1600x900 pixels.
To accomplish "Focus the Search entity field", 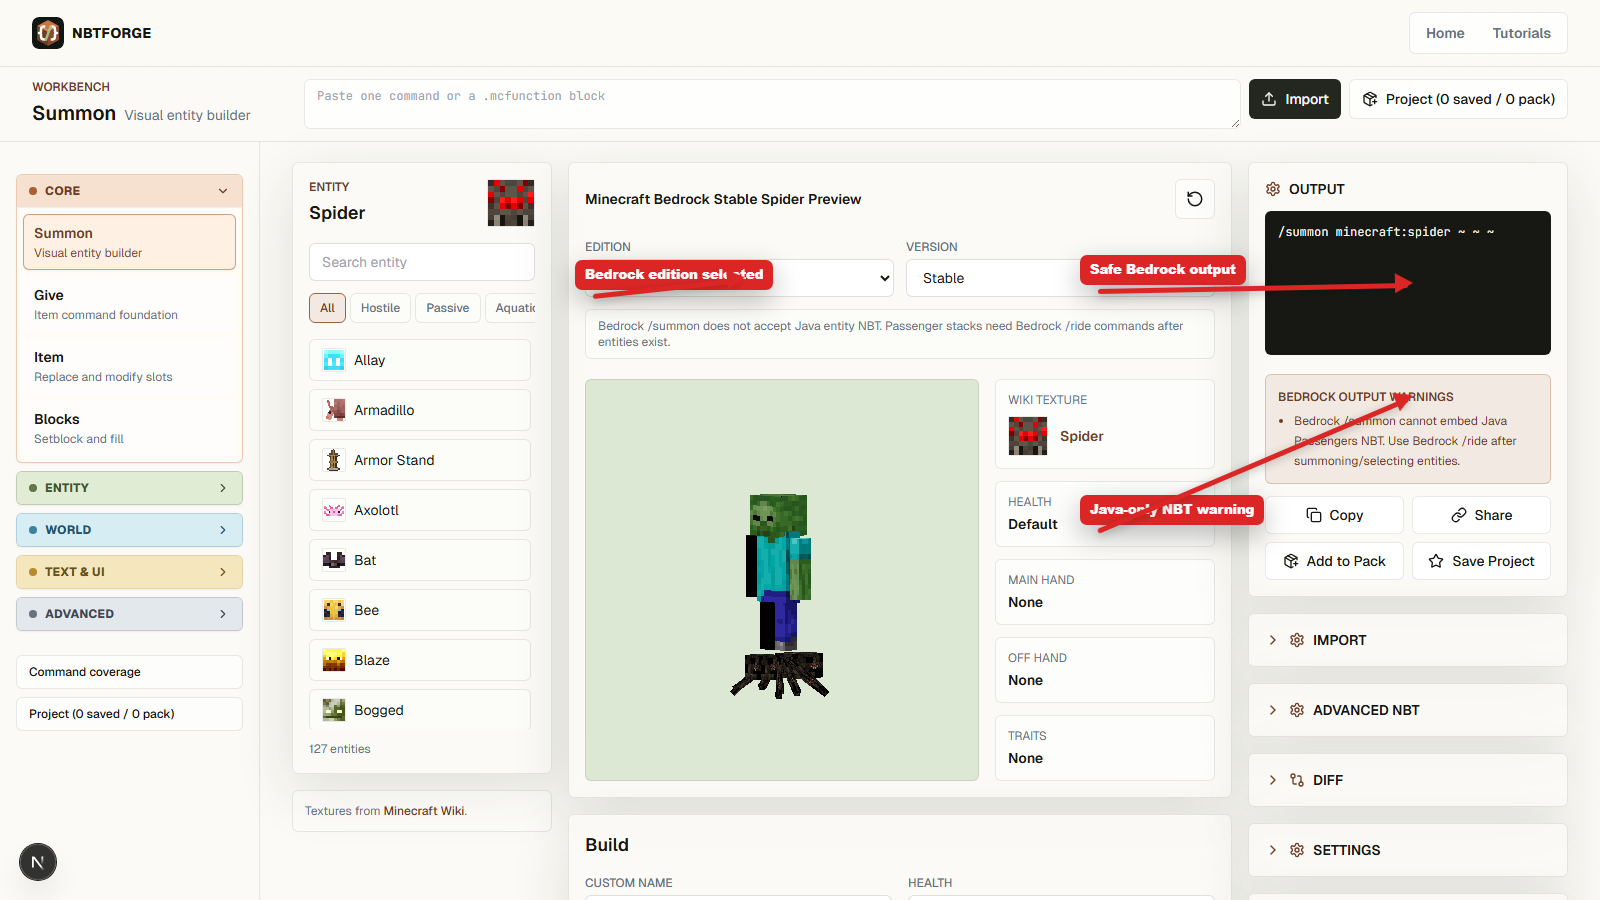I will point(422,262).
